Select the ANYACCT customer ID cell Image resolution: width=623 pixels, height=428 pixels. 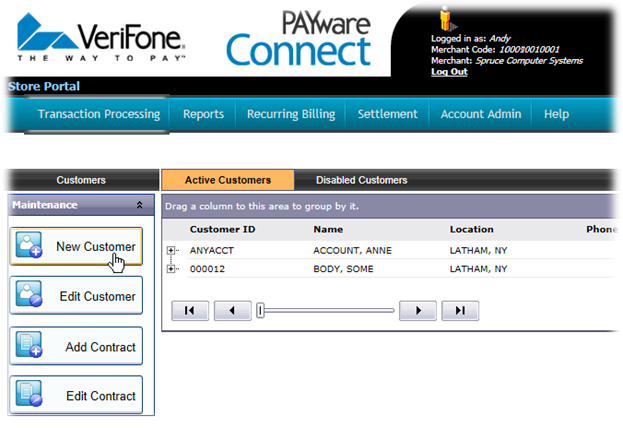point(212,250)
